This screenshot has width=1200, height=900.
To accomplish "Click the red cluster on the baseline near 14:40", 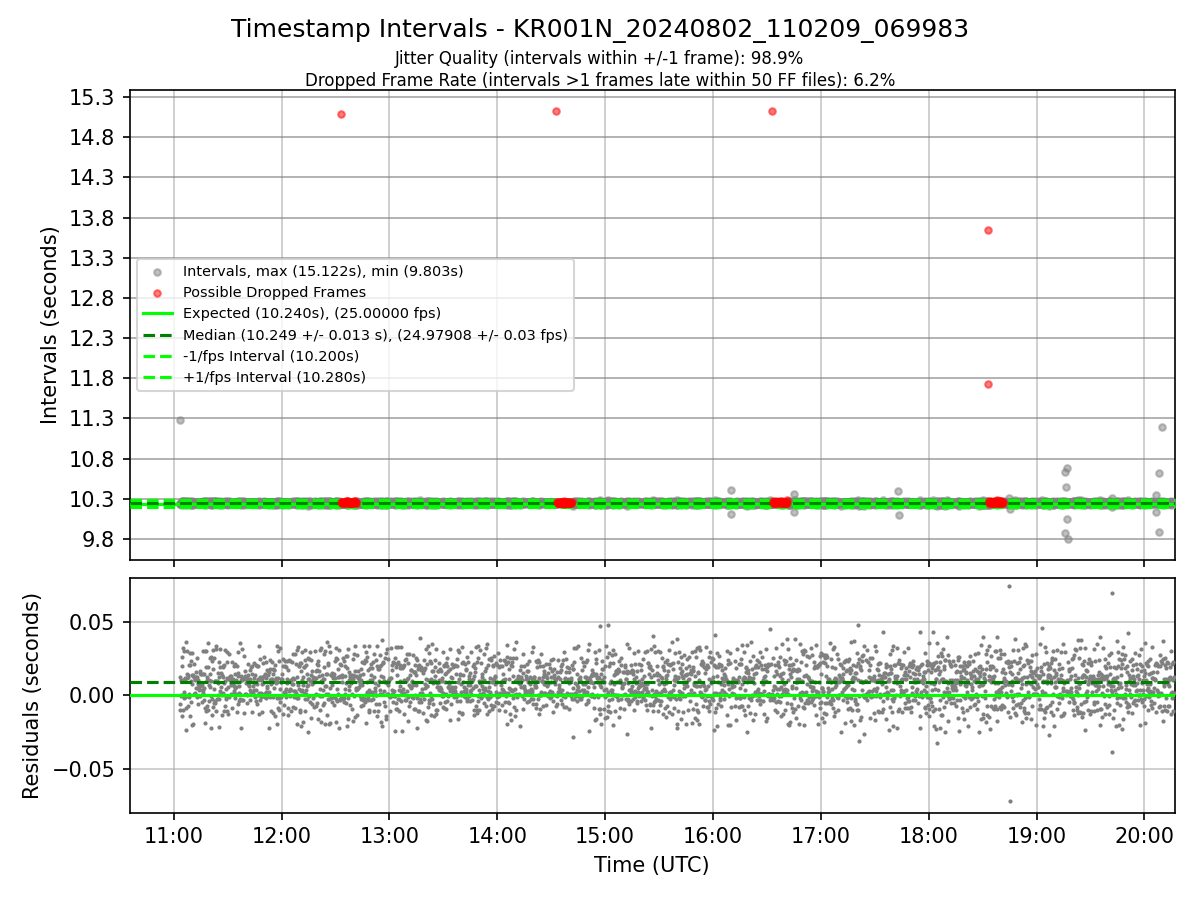I will coord(565,503).
